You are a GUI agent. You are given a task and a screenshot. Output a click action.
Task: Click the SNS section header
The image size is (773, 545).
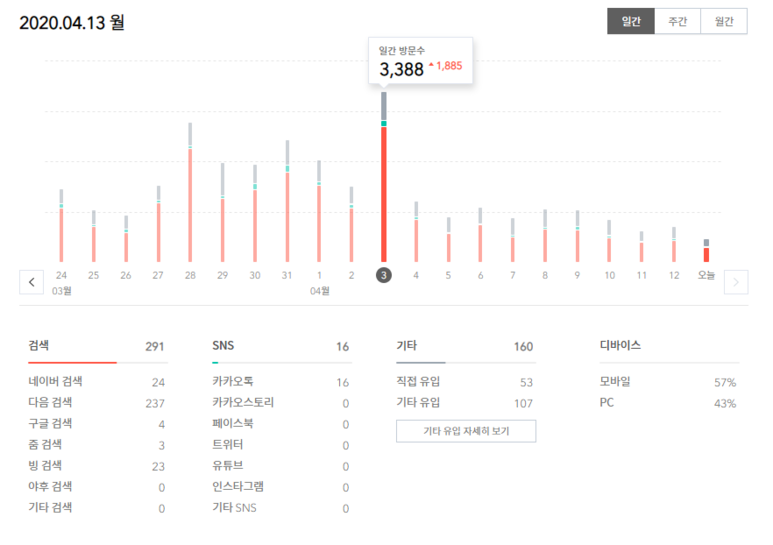tap(223, 345)
